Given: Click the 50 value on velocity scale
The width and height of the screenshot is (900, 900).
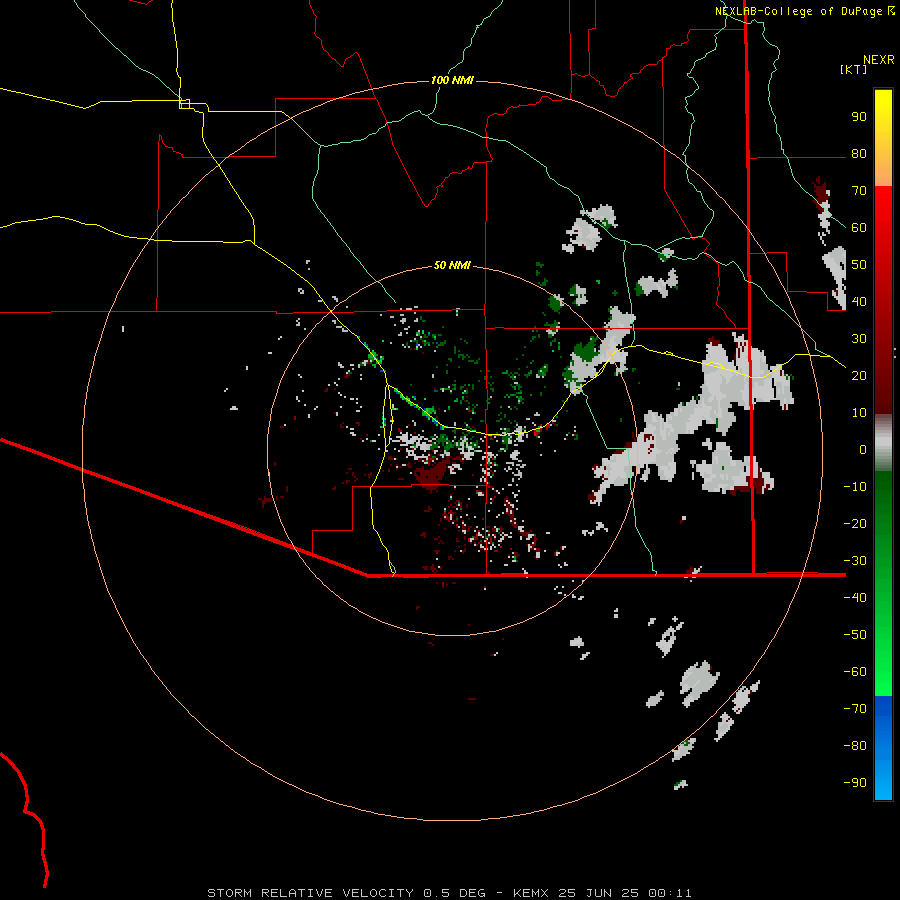Looking at the screenshot, I should pos(859,265).
